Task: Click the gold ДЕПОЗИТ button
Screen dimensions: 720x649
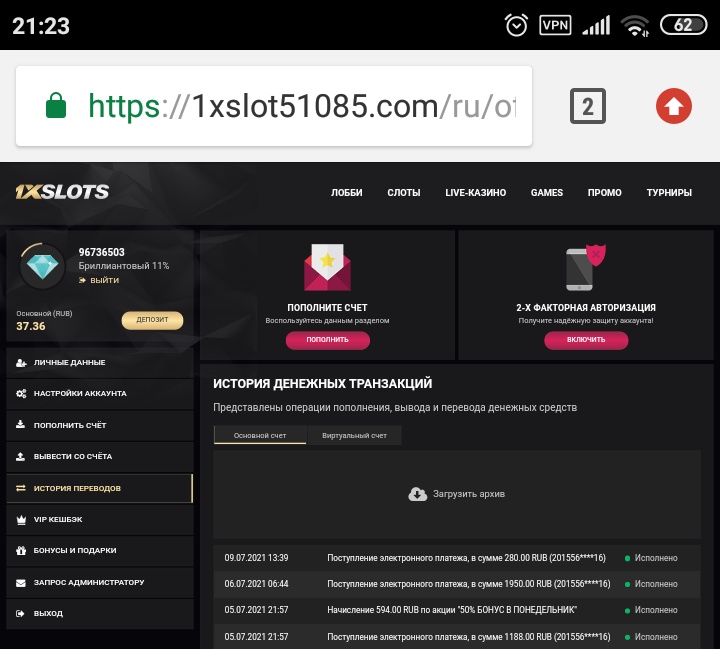Action: point(152,320)
